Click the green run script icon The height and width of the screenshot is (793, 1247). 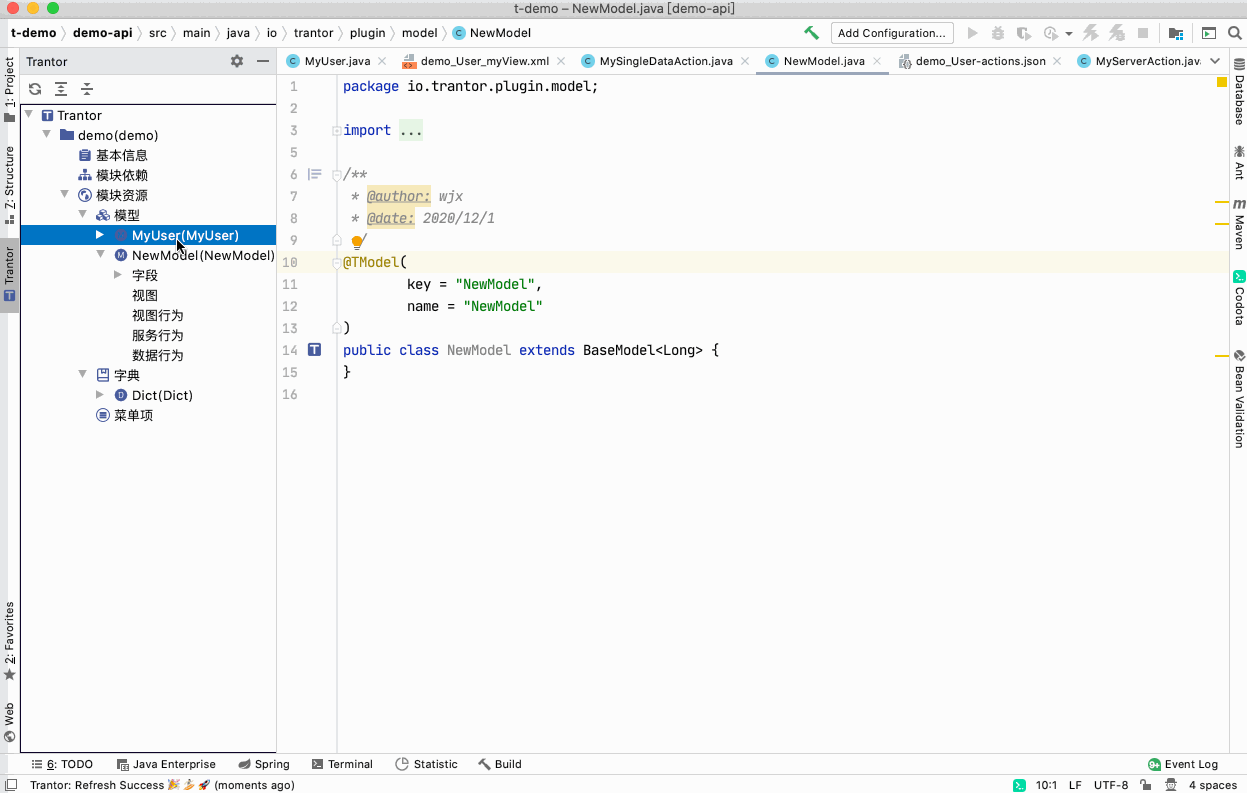1206,33
